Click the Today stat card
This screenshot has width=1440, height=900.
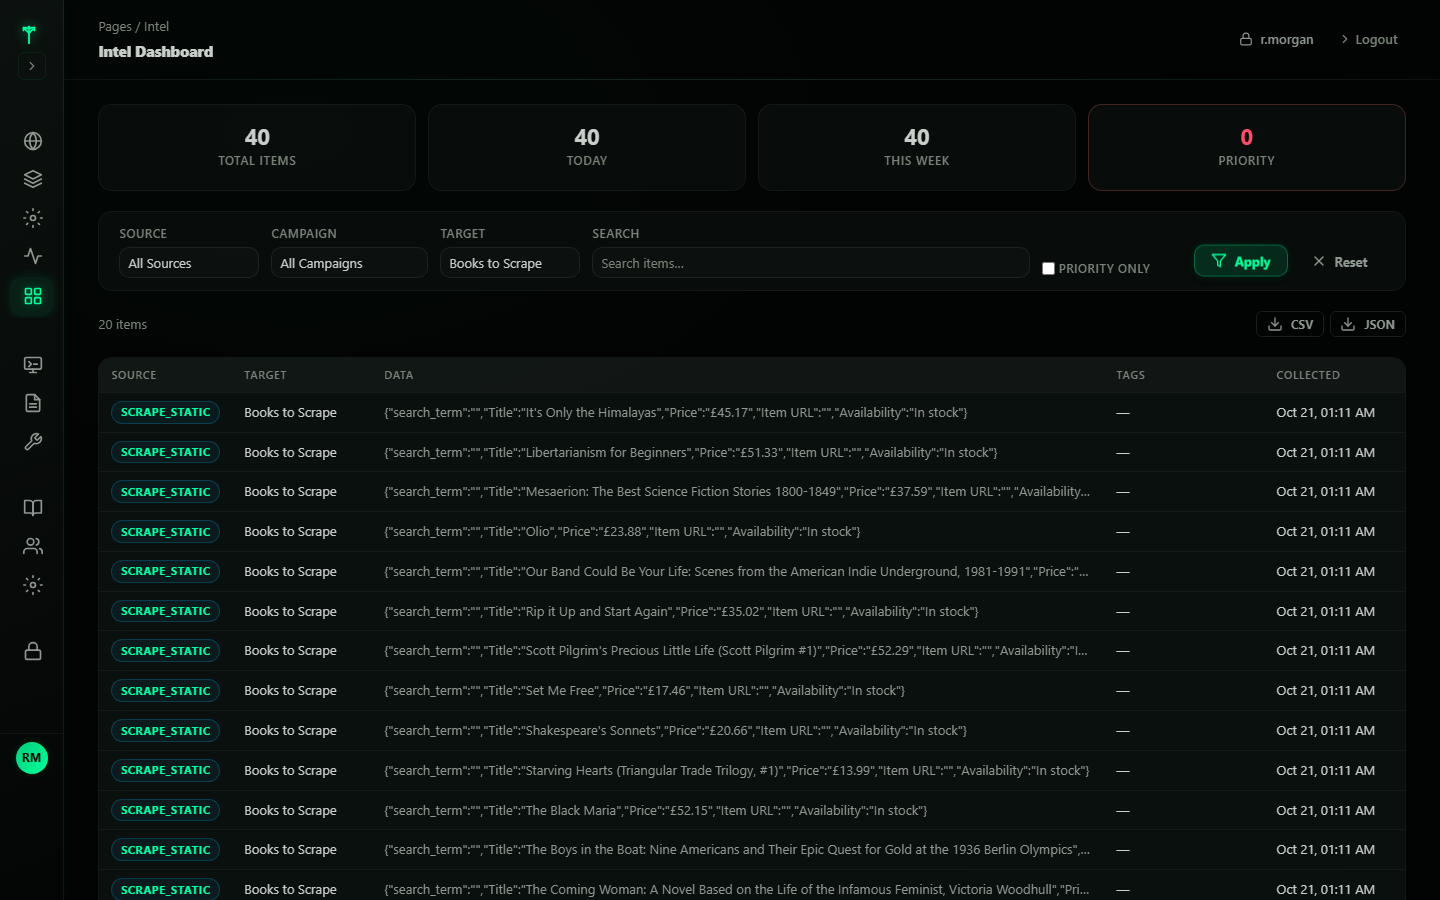point(587,147)
